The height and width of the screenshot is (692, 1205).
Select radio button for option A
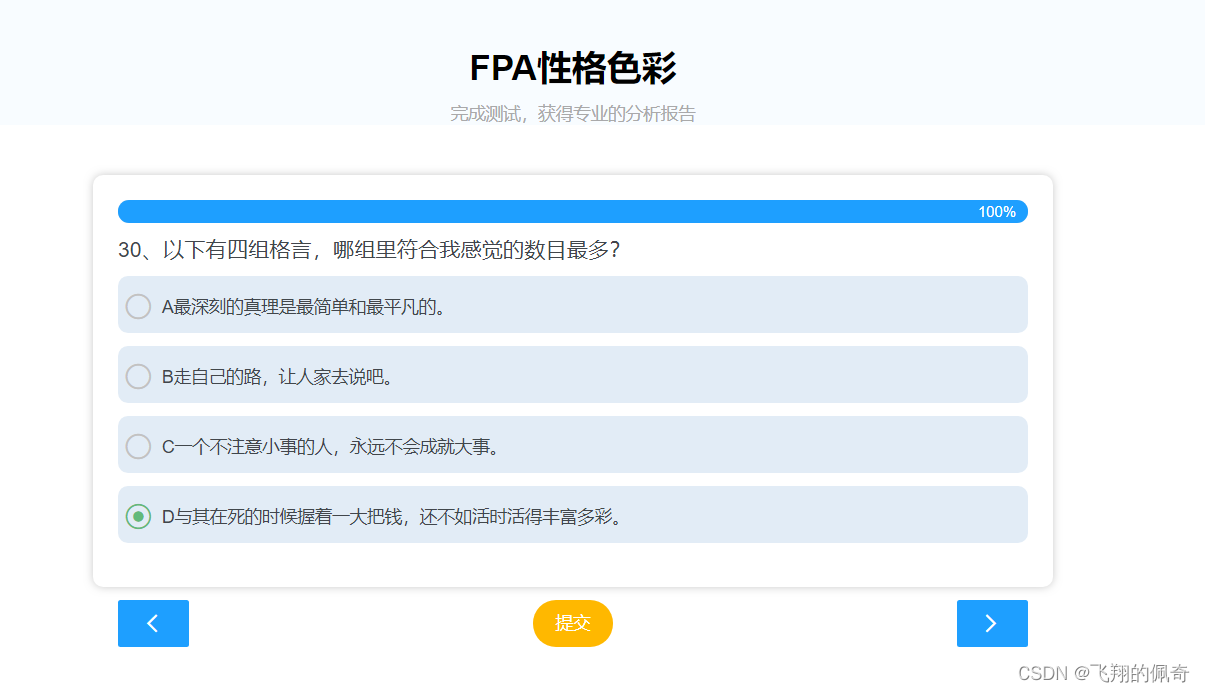pyautogui.click(x=138, y=306)
